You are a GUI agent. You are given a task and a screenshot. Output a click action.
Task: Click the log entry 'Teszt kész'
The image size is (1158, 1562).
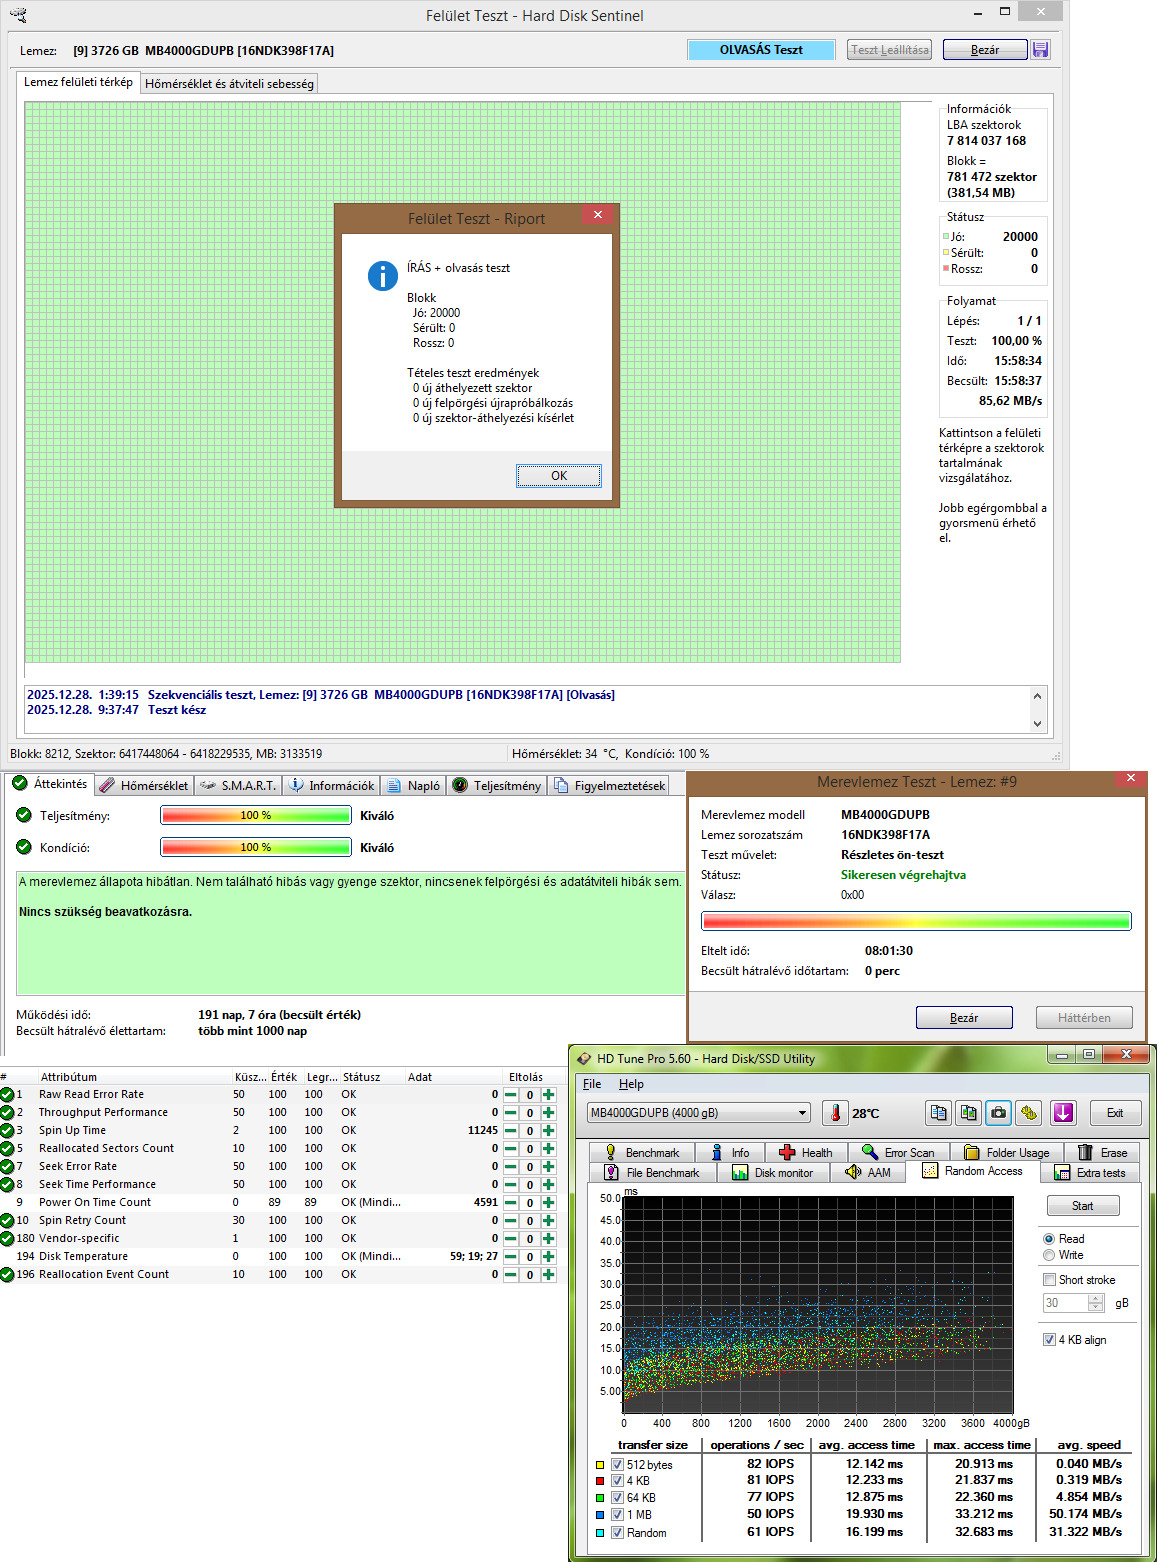click(177, 710)
